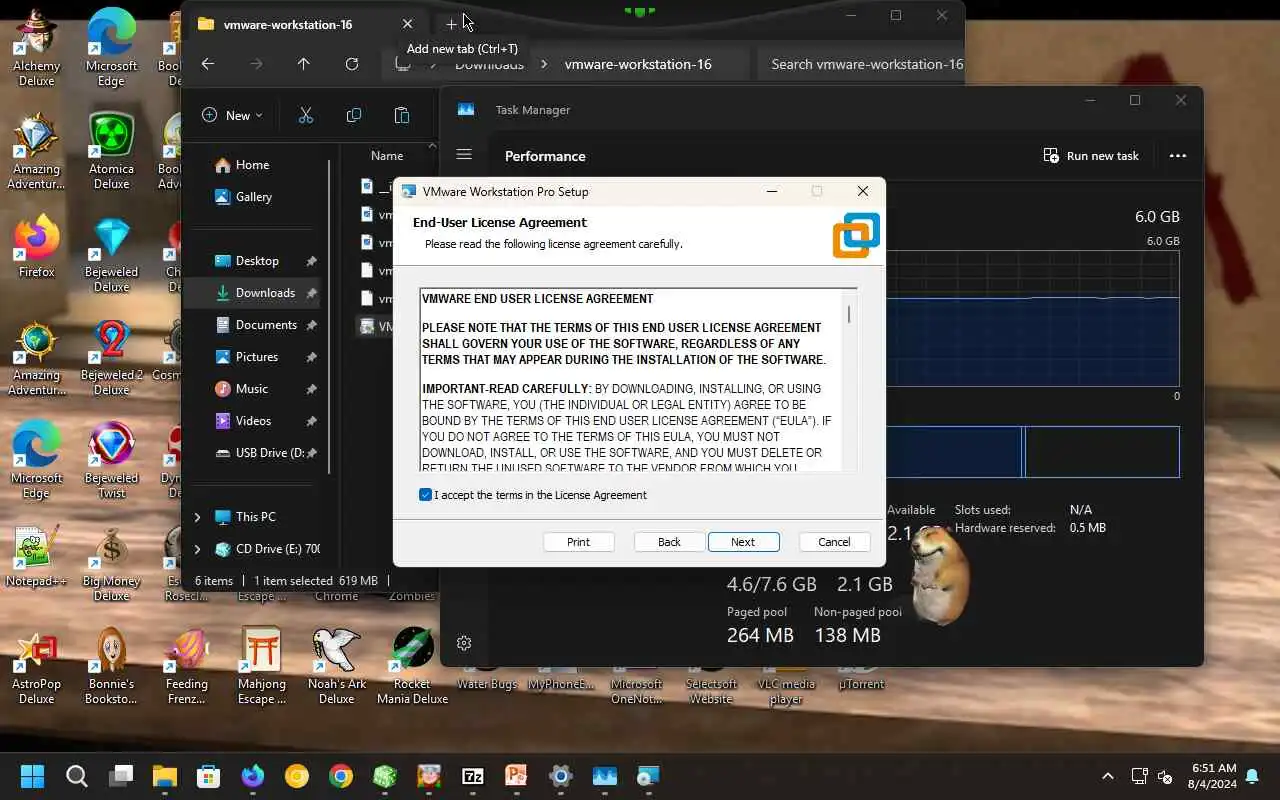Image resolution: width=1280 pixels, height=800 pixels.
Task: Click the Copy icon in Explorer toolbar
Action: [x=354, y=115]
